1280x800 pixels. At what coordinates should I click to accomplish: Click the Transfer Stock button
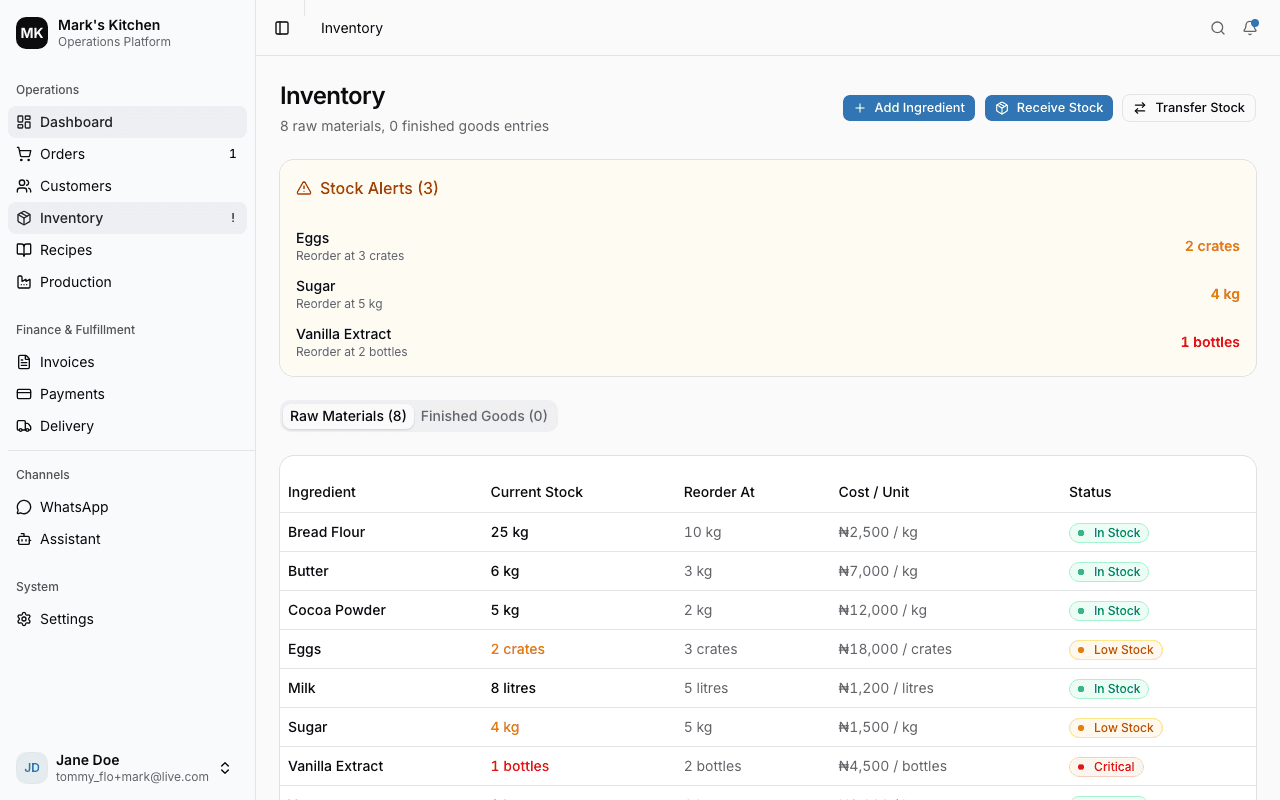tap(1188, 108)
